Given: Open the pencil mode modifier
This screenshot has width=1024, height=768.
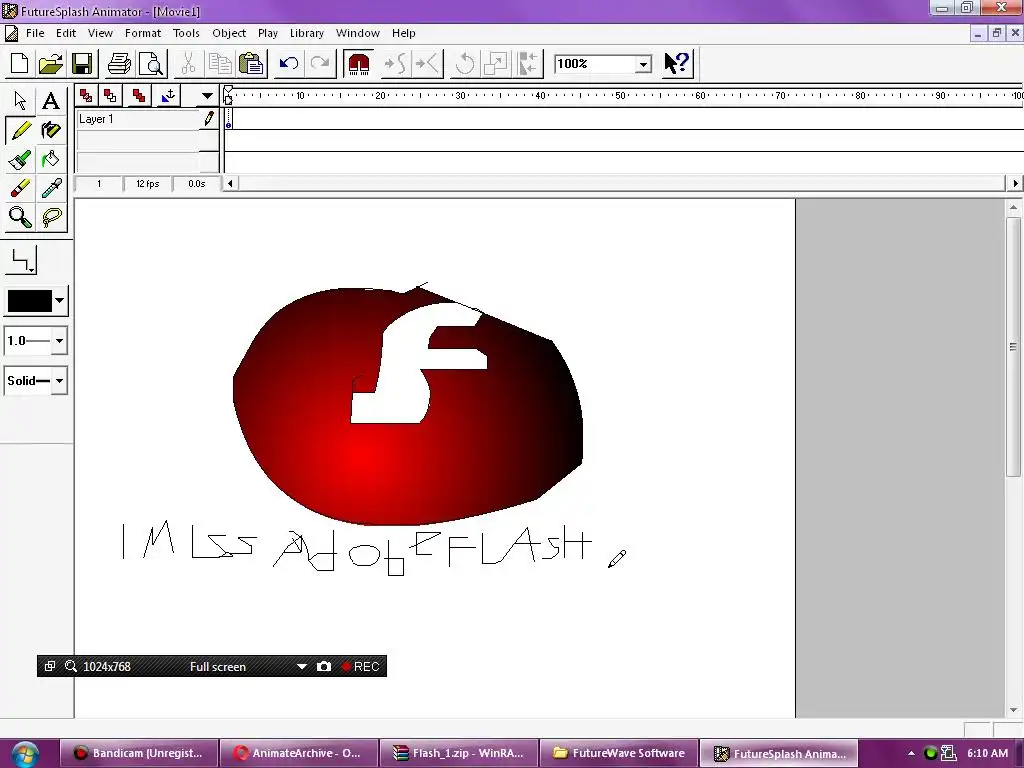Looking at the screenshot, I should (23, 260).
